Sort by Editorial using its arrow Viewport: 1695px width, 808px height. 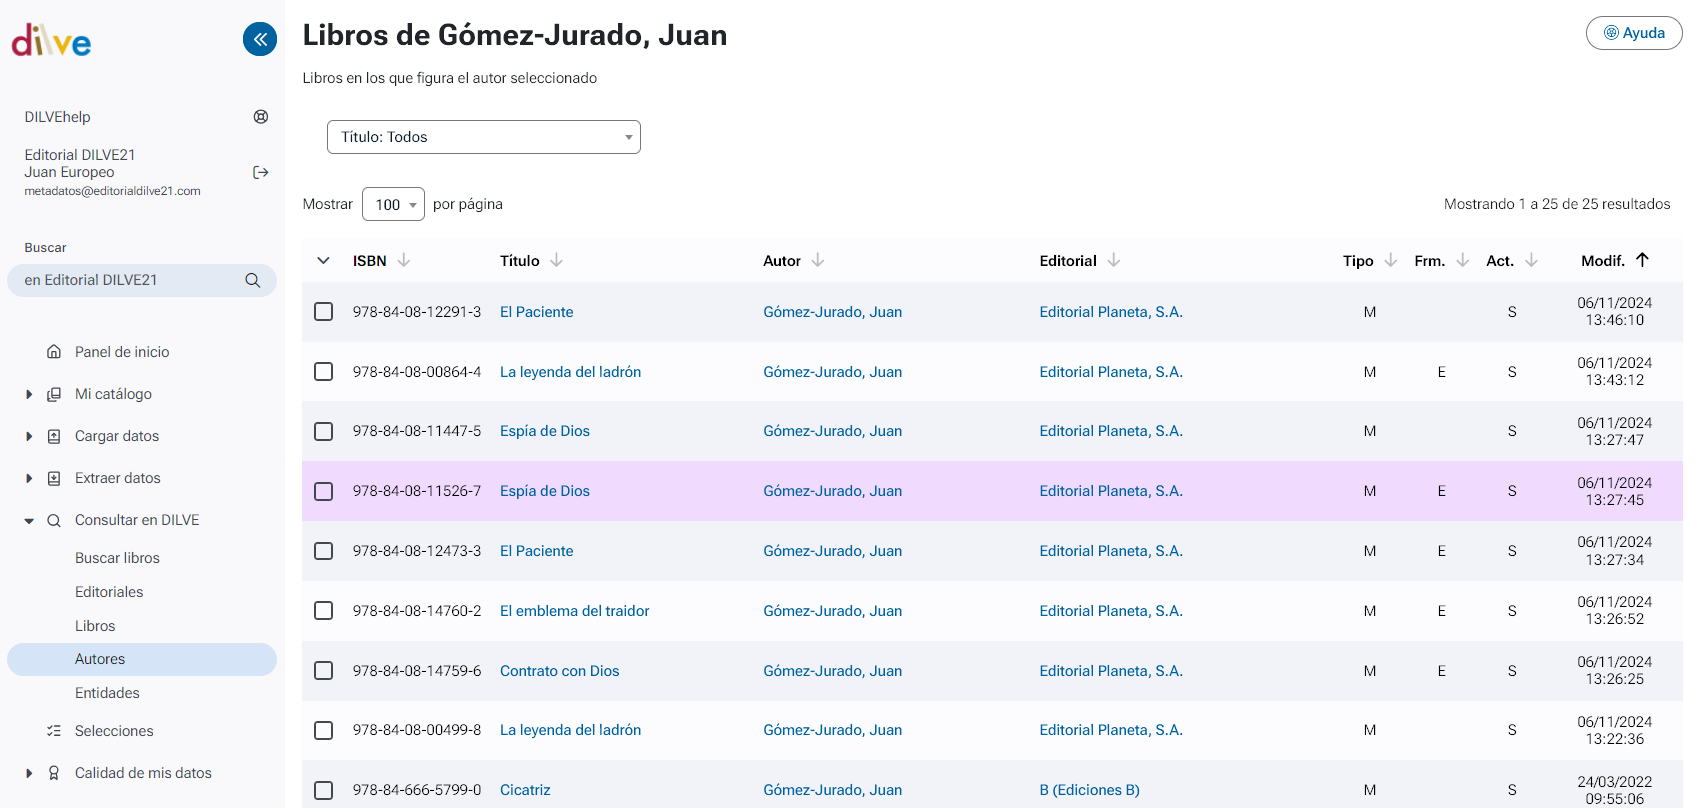pyautogui.click(x=1114, y=260)
